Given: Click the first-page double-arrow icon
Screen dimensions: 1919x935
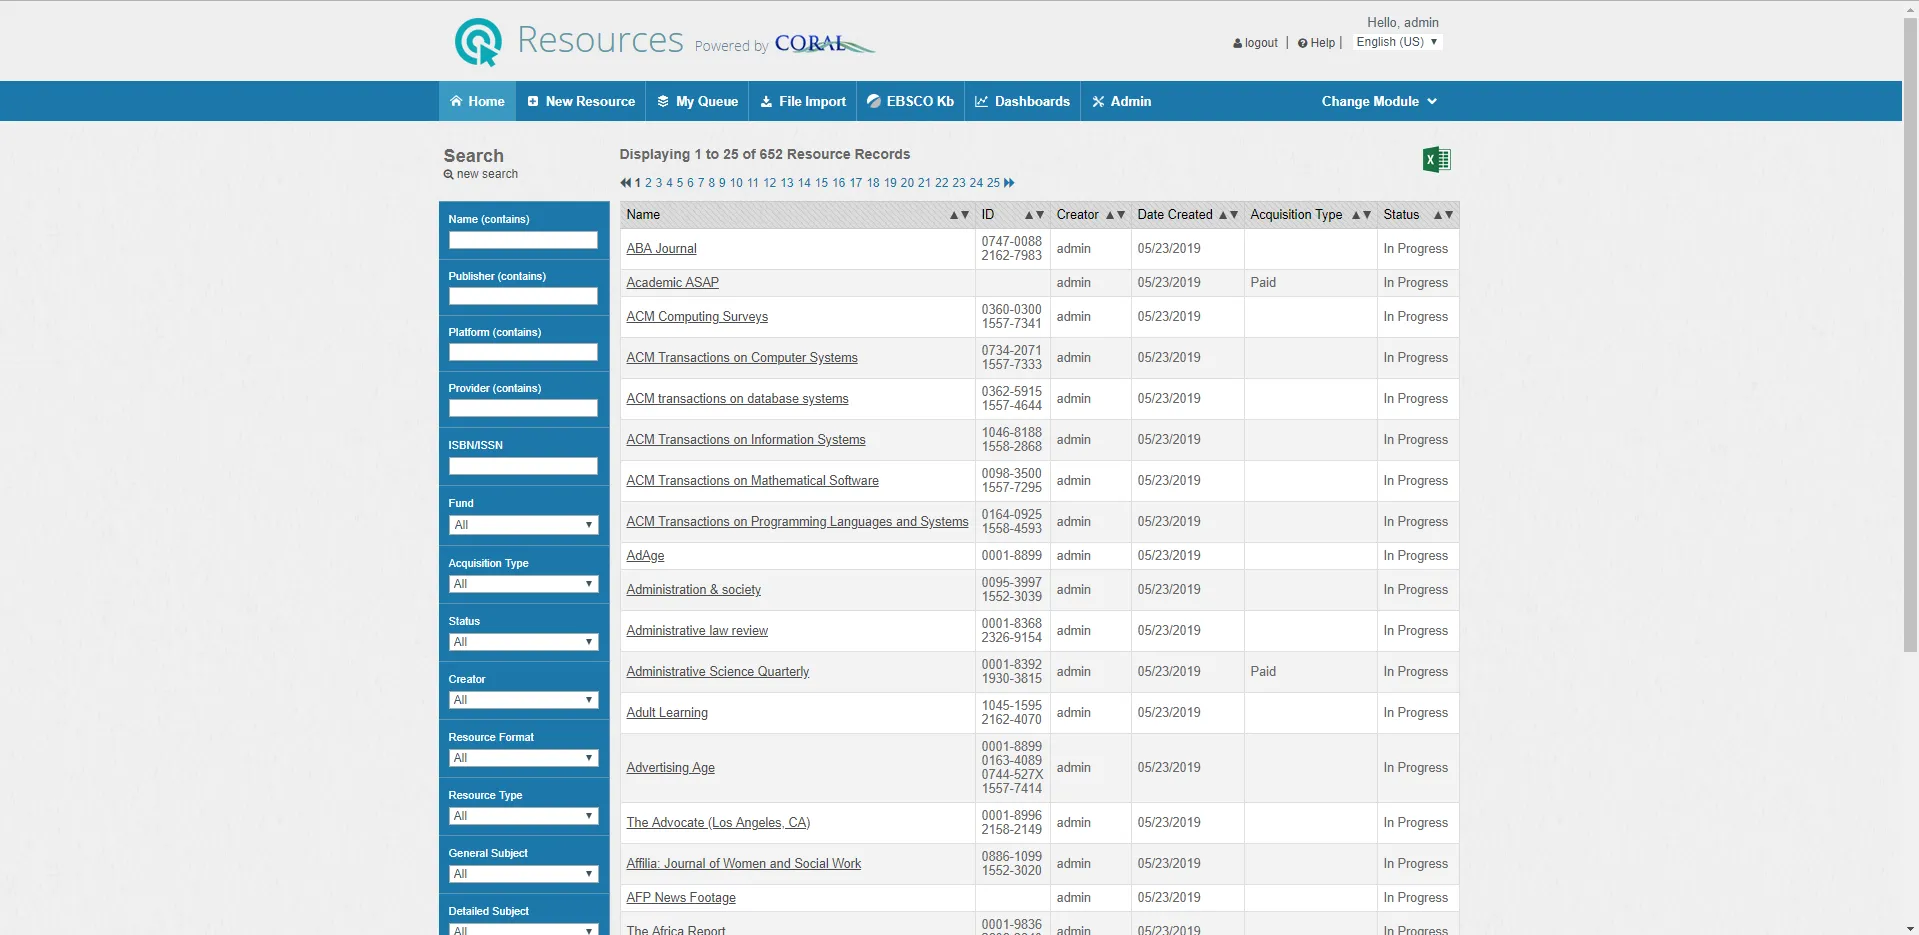Looking at the screenshot, I should click(x=626, y=183).
